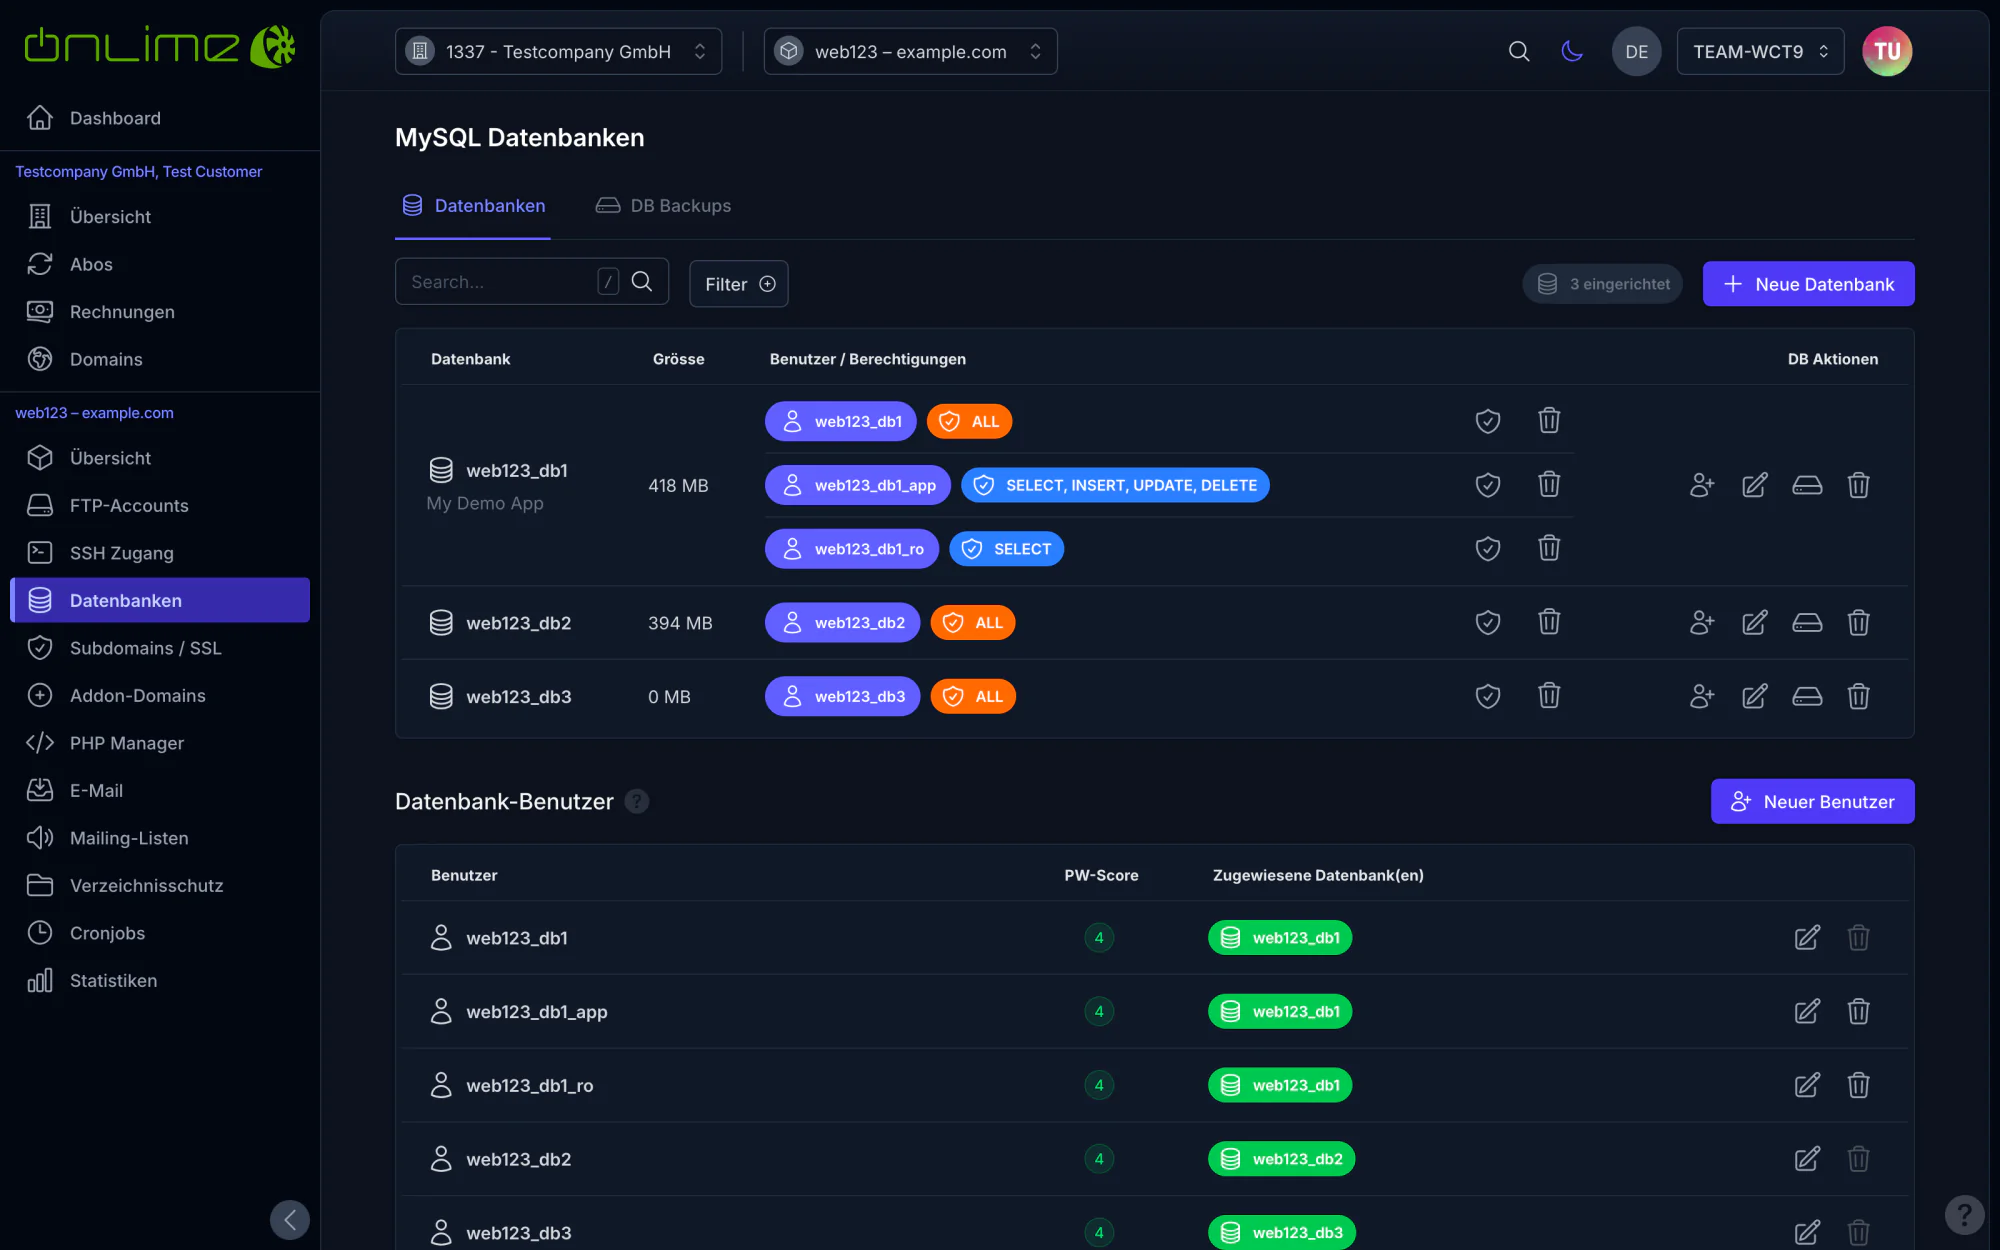Screen dimensions: 2000x1250
Task: Click the Testcompany GmbH, Test Customer link
Action: click(138, 172)
